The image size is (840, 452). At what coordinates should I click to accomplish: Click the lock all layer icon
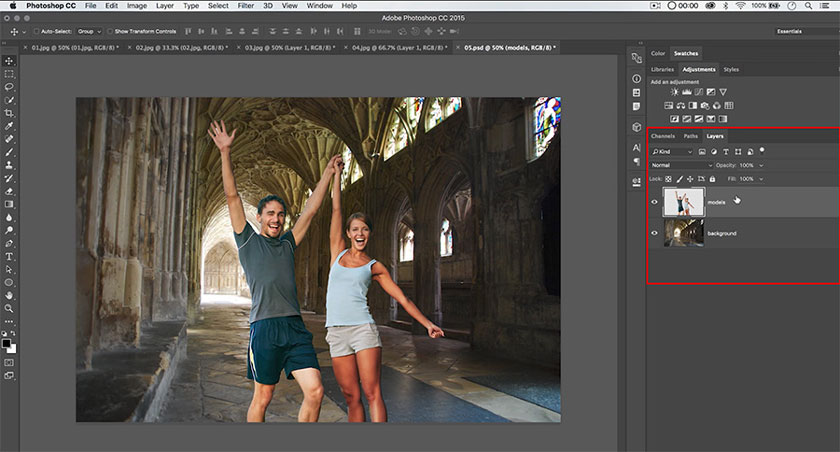coord(711,178)
